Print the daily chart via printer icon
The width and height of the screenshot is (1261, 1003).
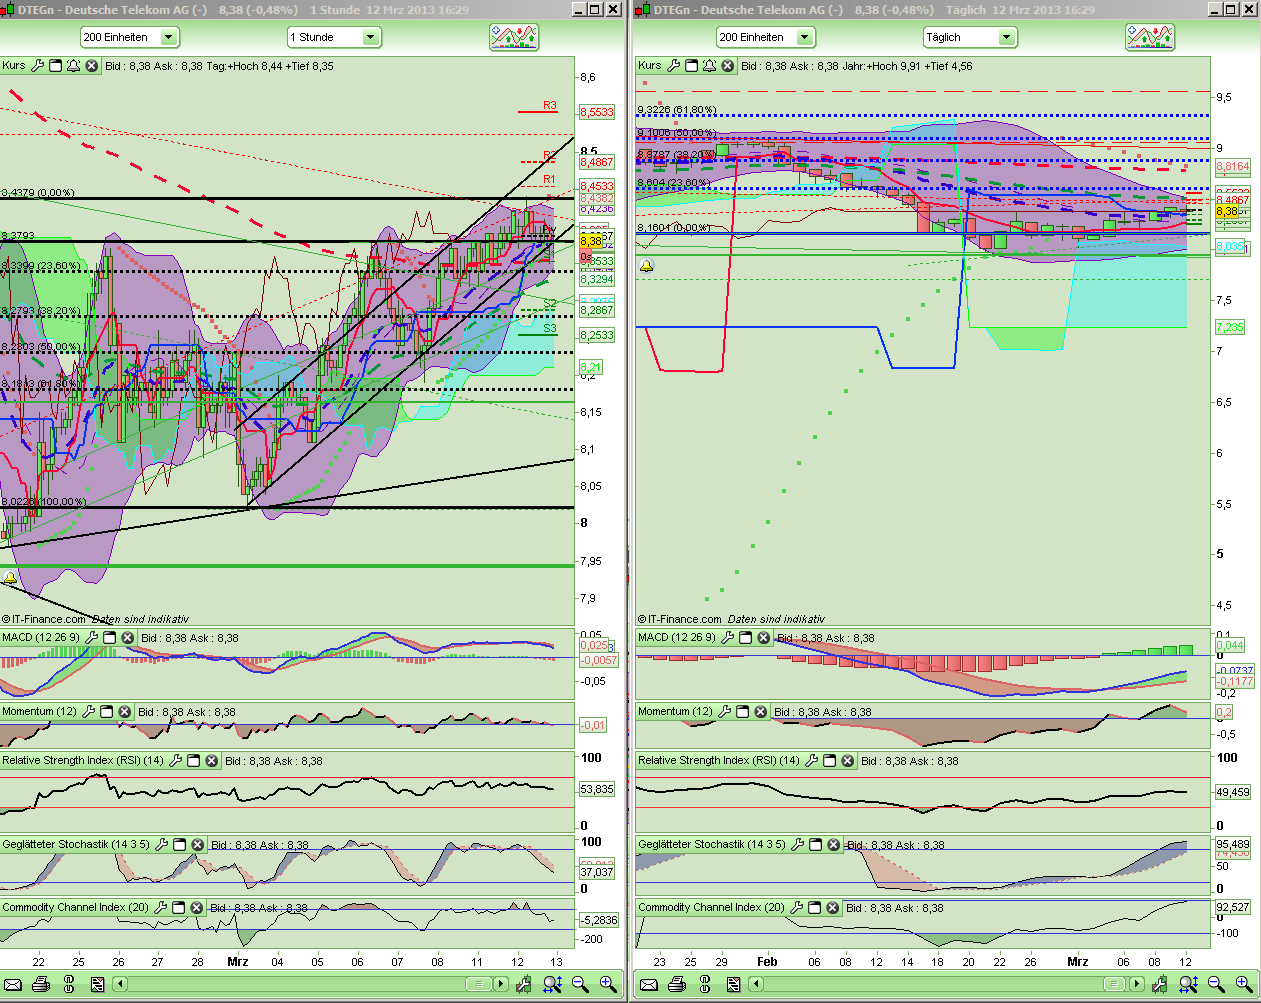677,985
